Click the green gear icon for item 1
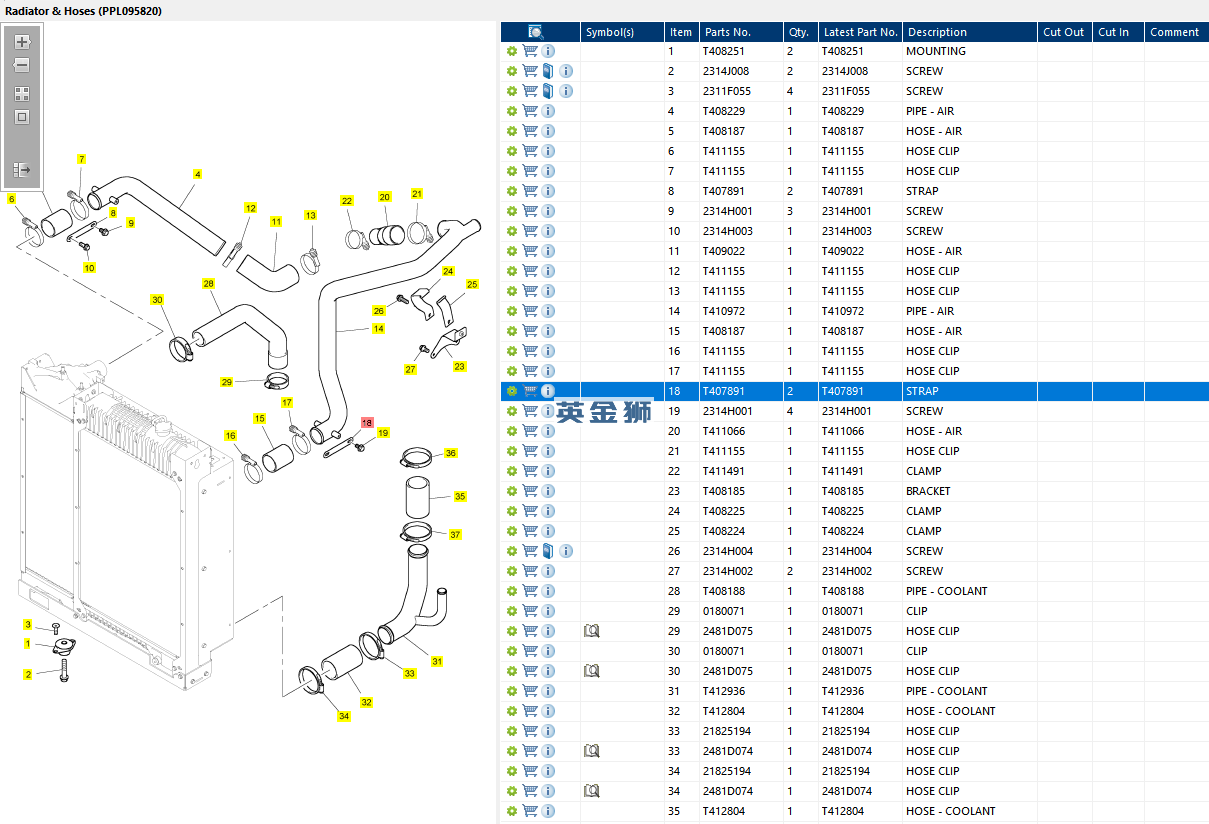The height and width of the screenshot is (824, 1209). (512, 51)
